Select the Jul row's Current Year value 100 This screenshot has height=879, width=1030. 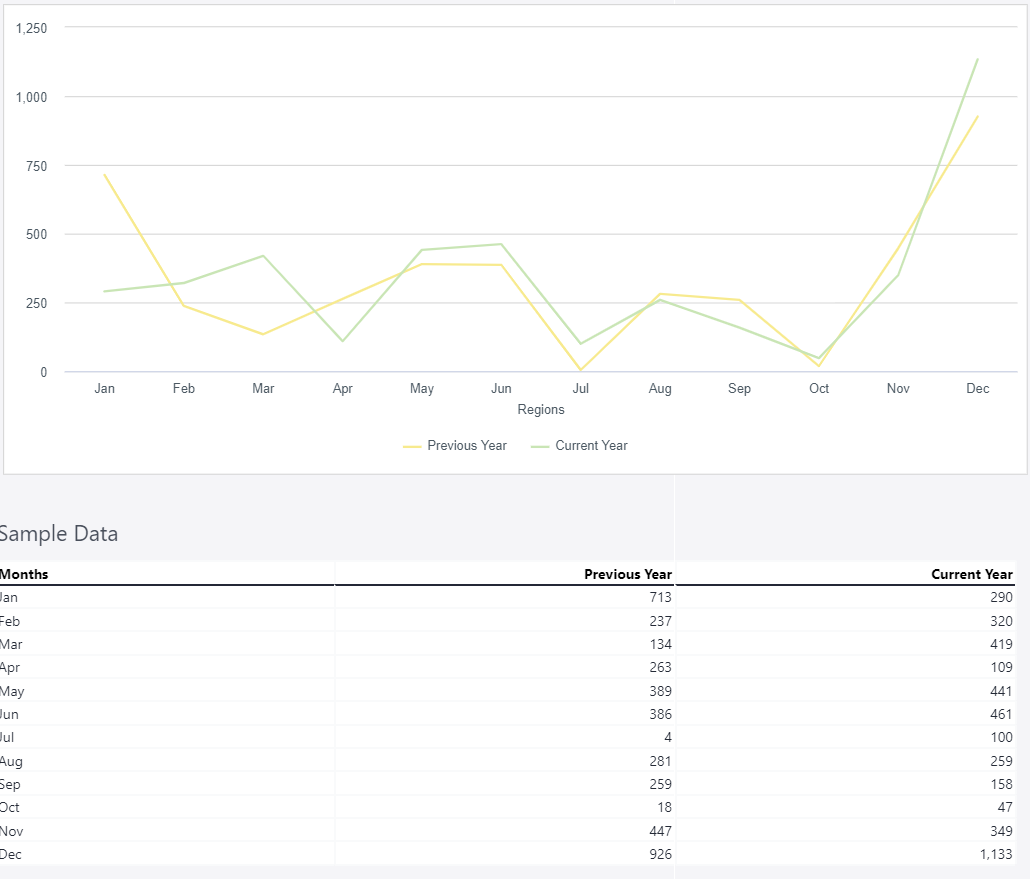point(1001,738)
